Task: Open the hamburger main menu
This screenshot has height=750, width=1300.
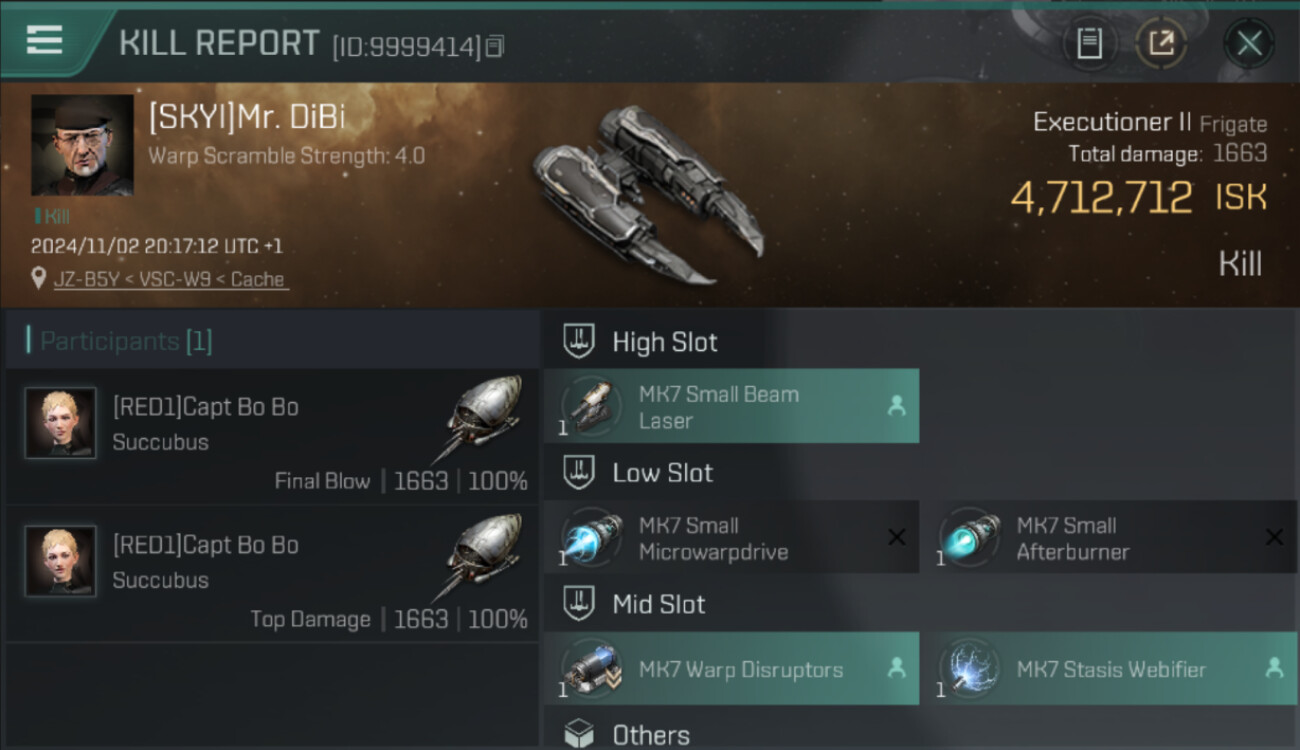Action: point(45,41)
